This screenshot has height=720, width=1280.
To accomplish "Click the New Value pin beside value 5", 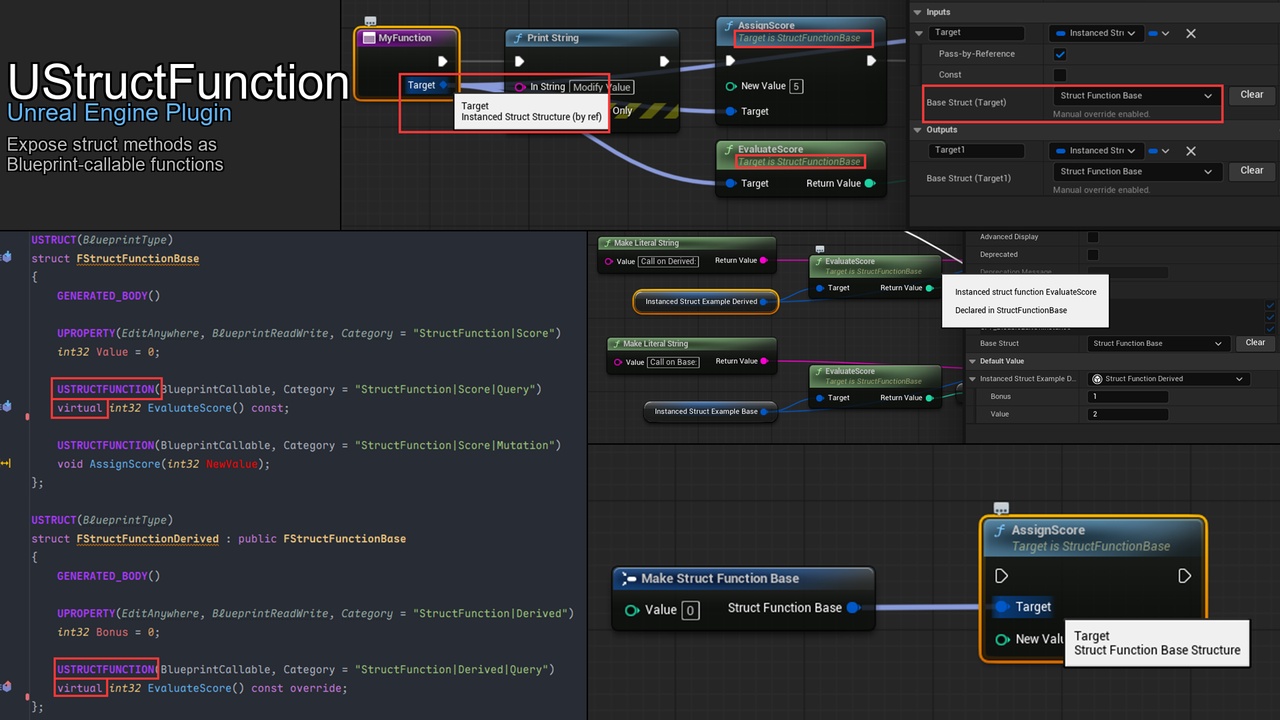I will tap(731, 86).
